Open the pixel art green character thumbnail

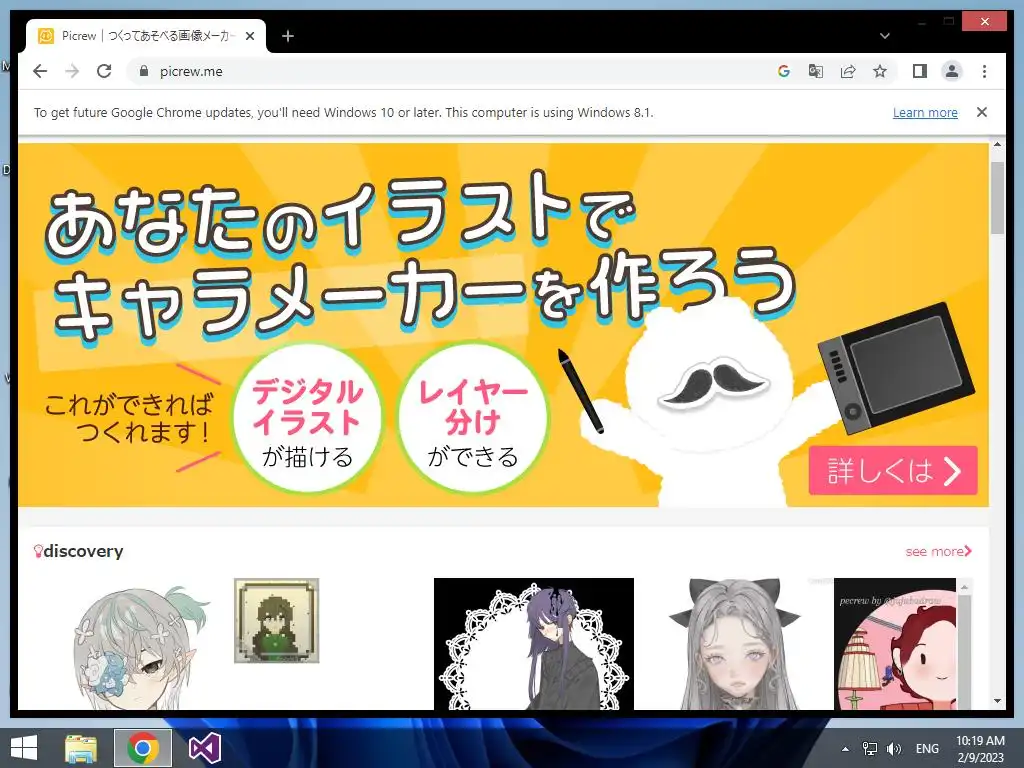point(277,620)
